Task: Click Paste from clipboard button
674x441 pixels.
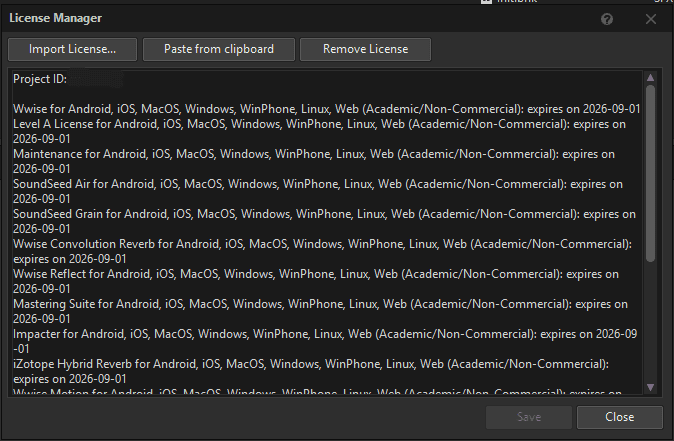Action: (219, 49)
